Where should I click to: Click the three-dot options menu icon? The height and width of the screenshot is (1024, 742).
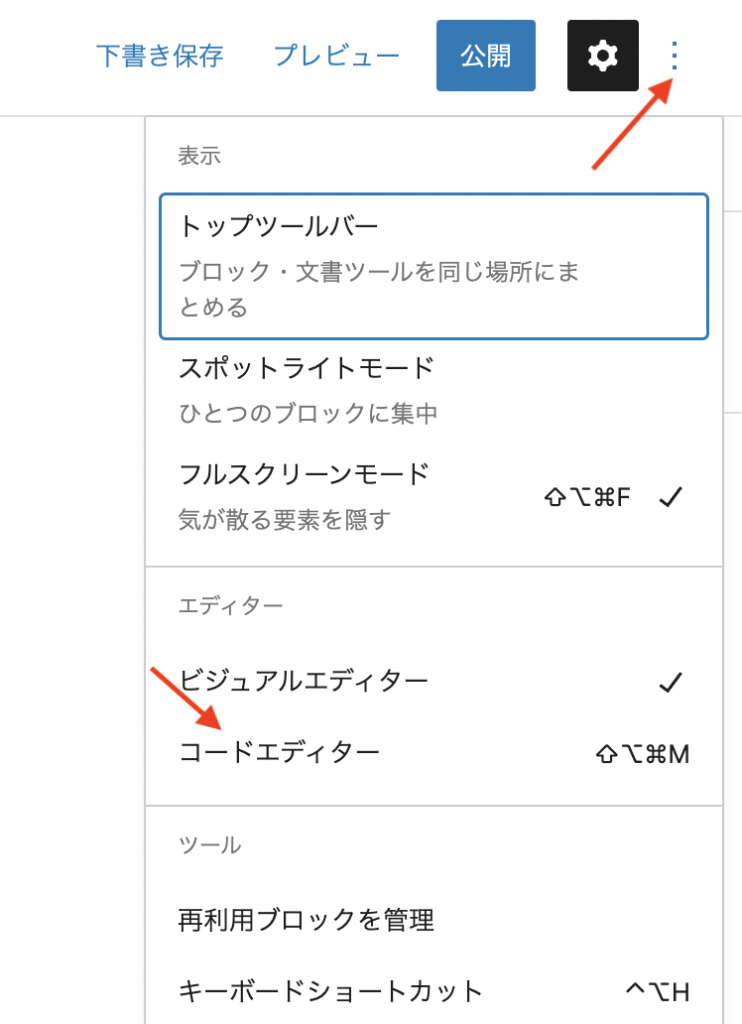(x=675, y=56)
